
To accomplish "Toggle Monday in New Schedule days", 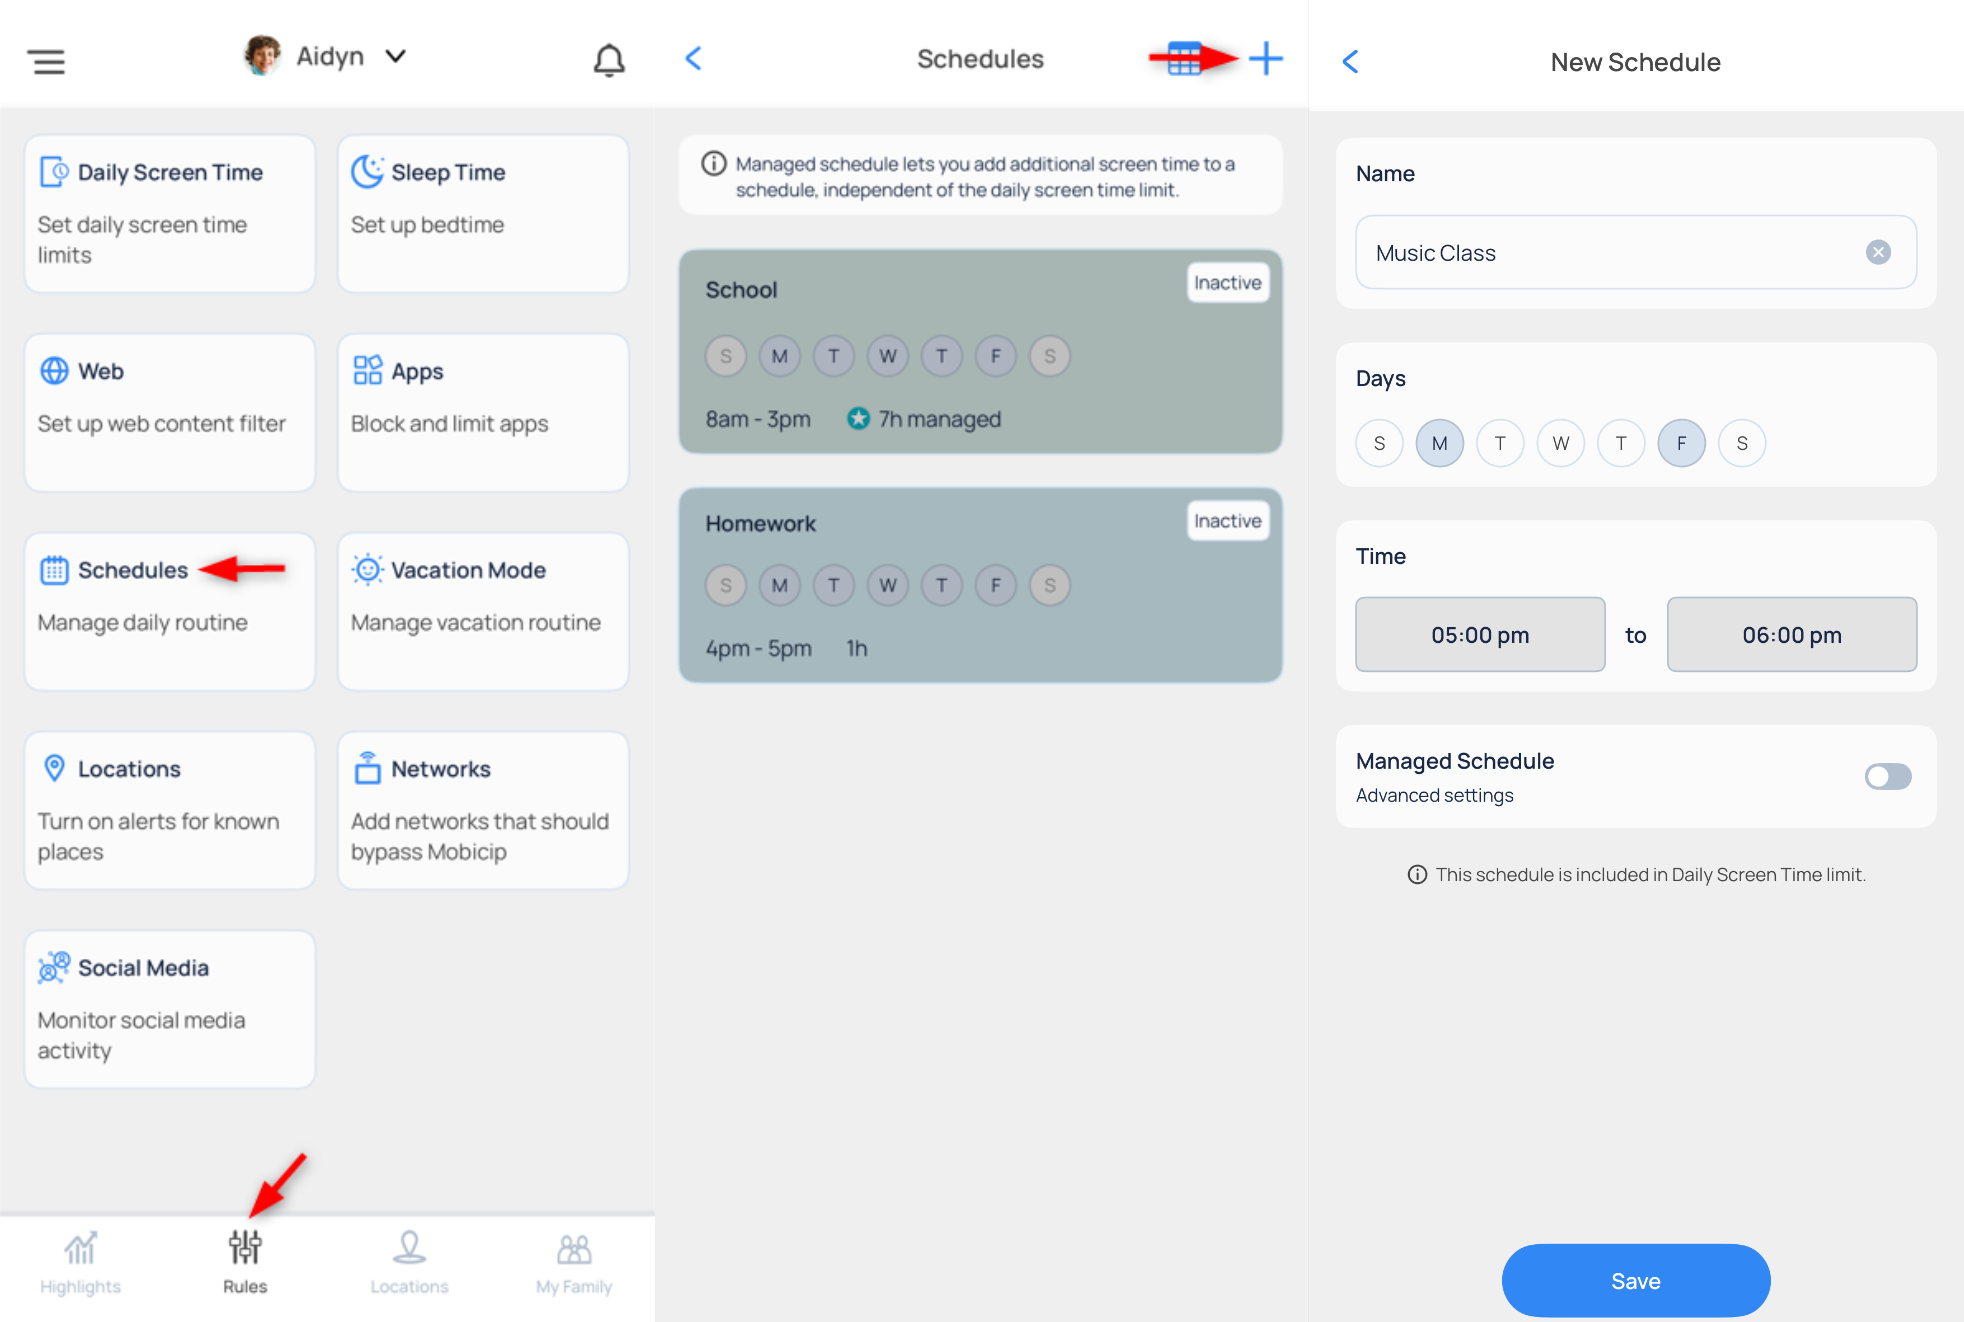I will coord(1440,443).
